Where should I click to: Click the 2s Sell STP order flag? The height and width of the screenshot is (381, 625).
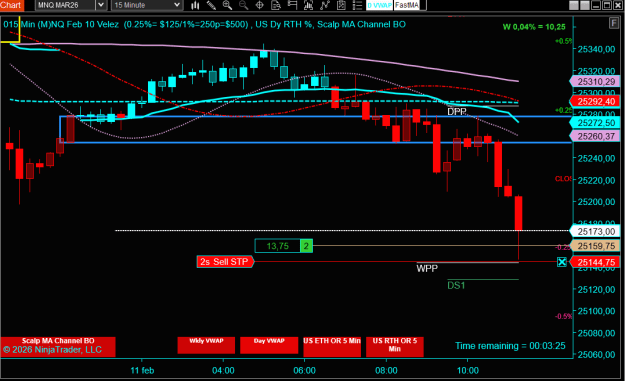point(225,262)
